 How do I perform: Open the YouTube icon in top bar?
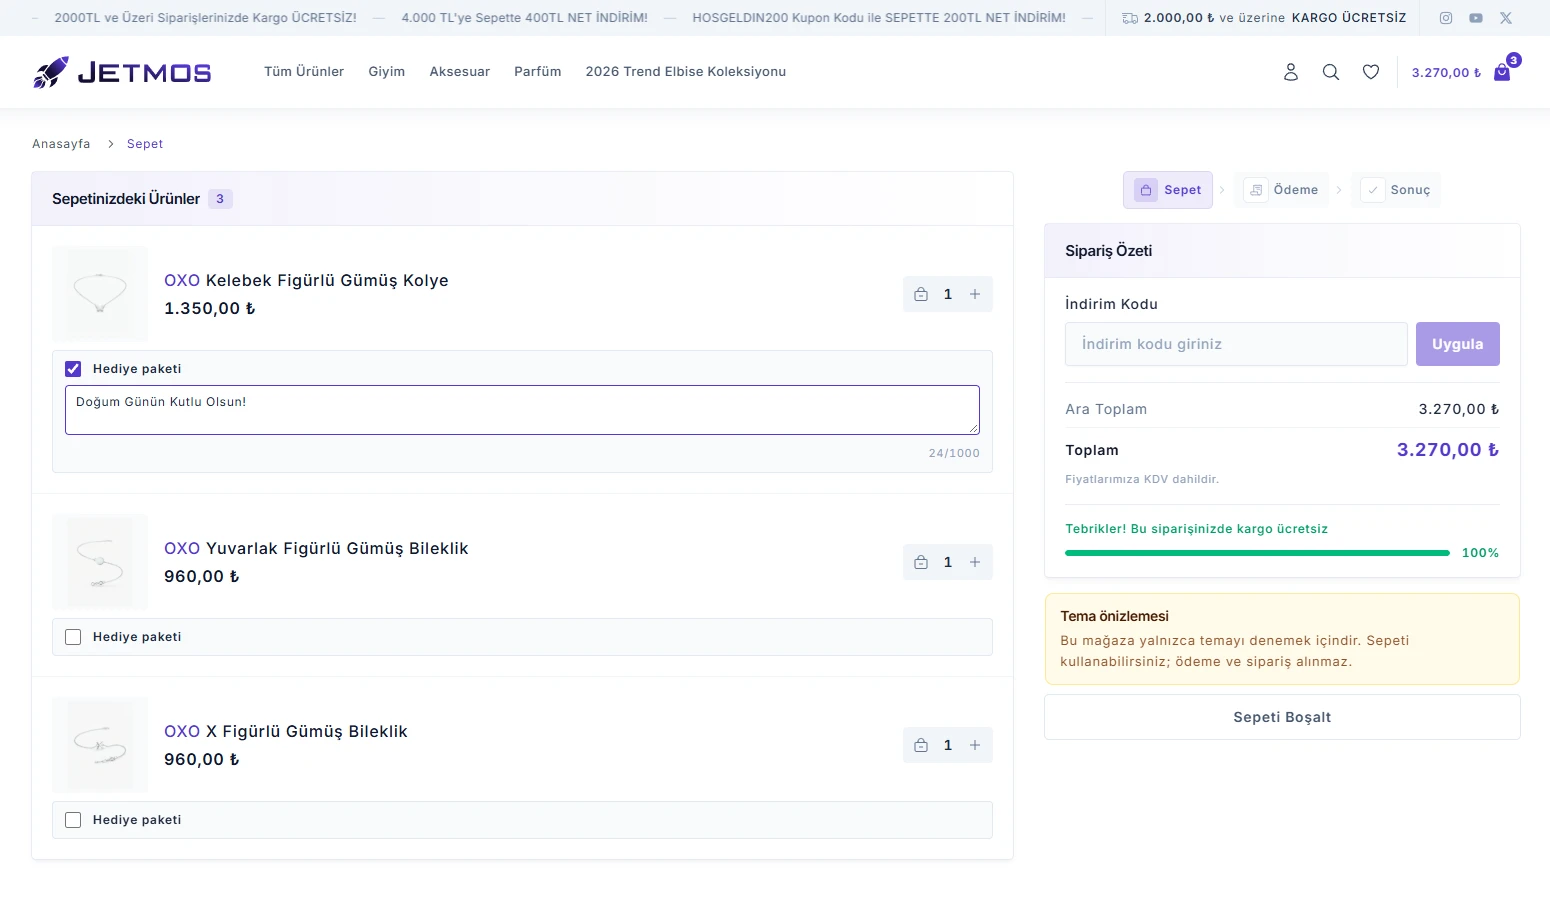tap(1476, 18)
